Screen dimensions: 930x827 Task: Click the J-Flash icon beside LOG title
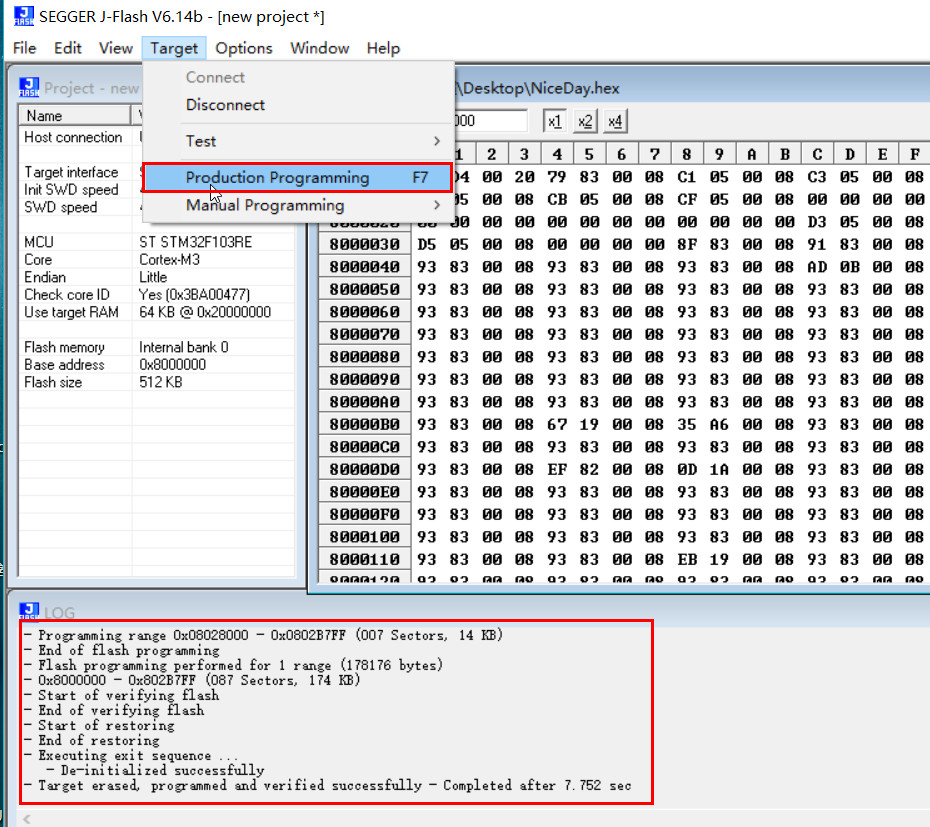tap(29, 610)
